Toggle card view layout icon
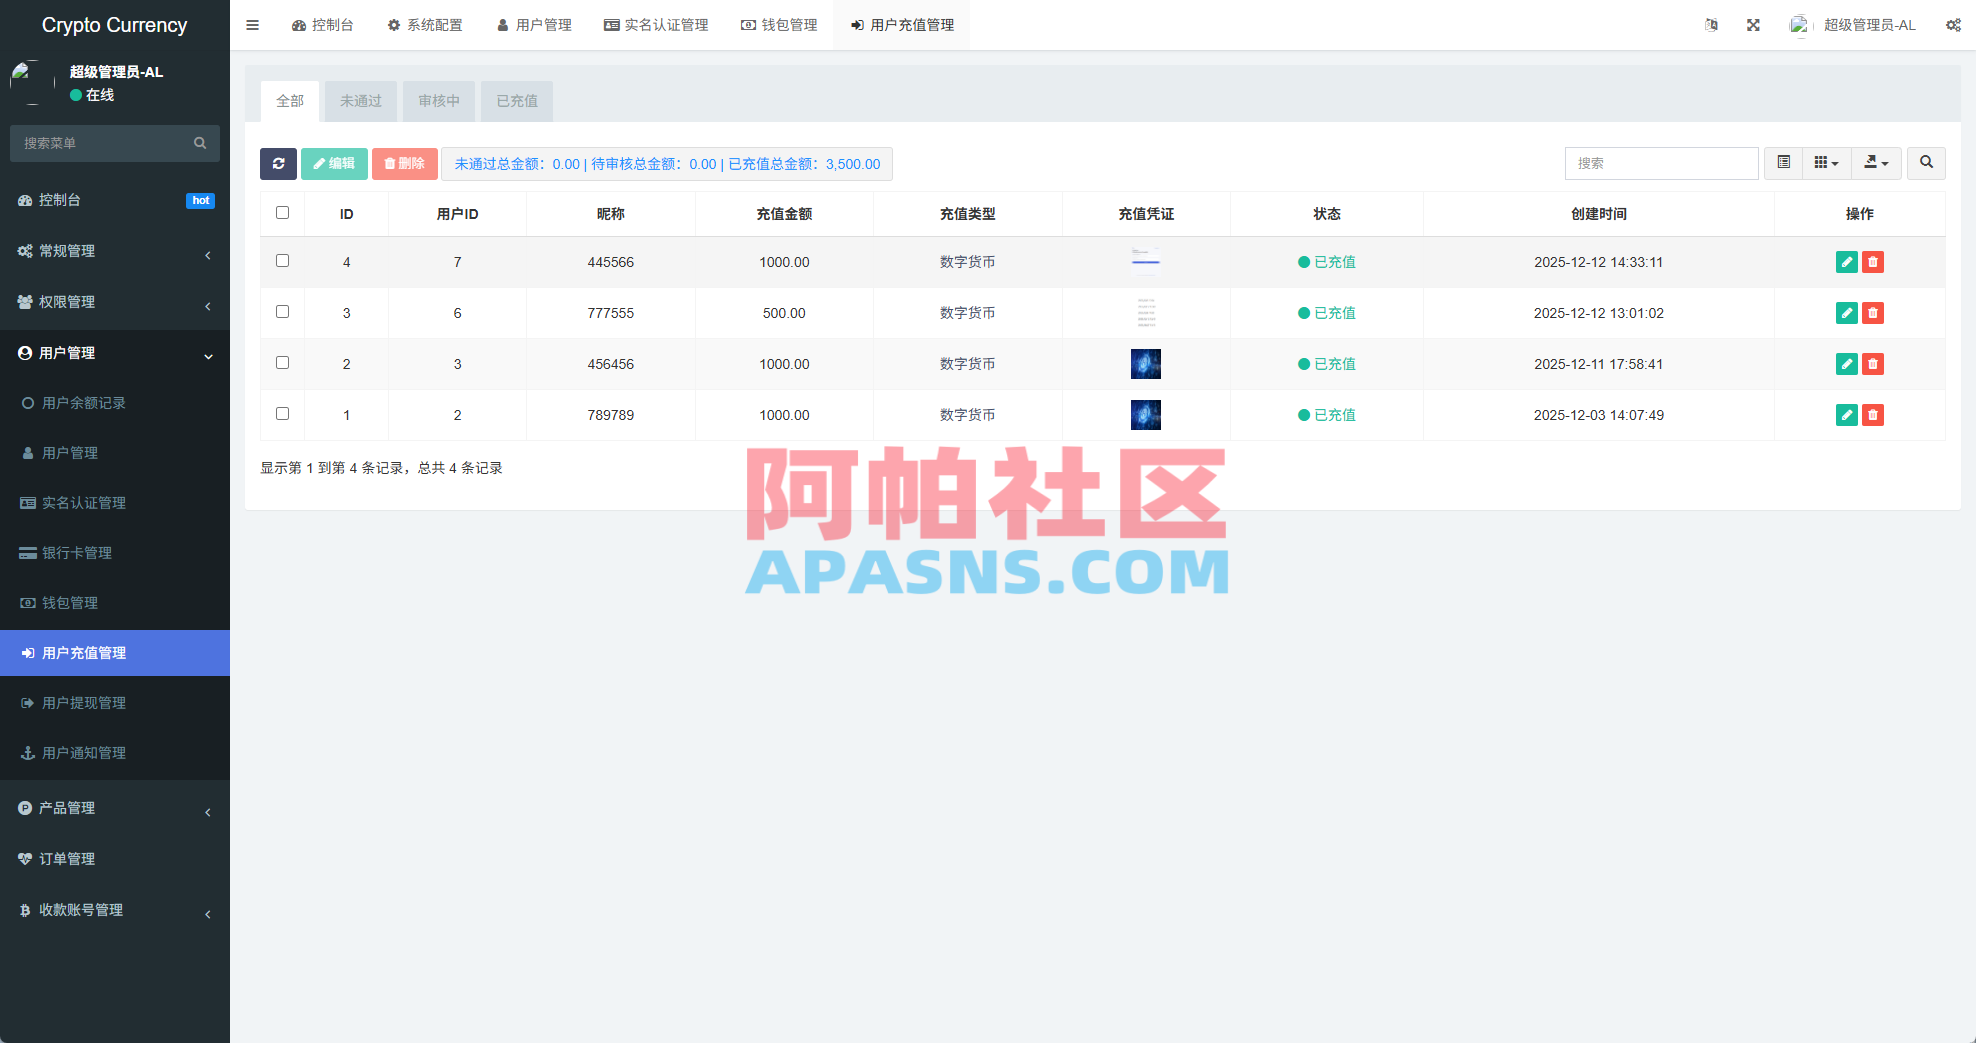The width and height of the screenshot is (1976, 1043). point(1783,163)
